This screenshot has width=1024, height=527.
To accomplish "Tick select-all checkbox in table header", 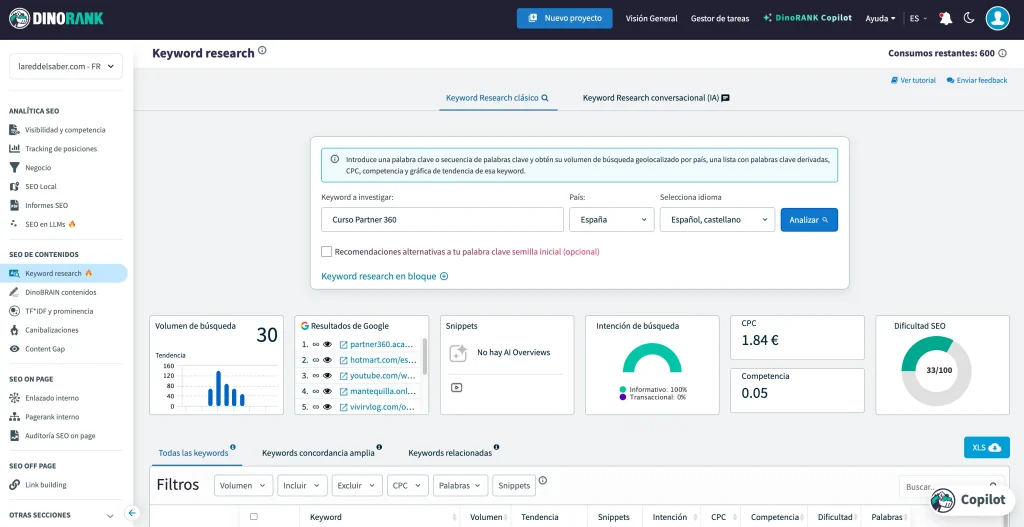I will point(254,517).
